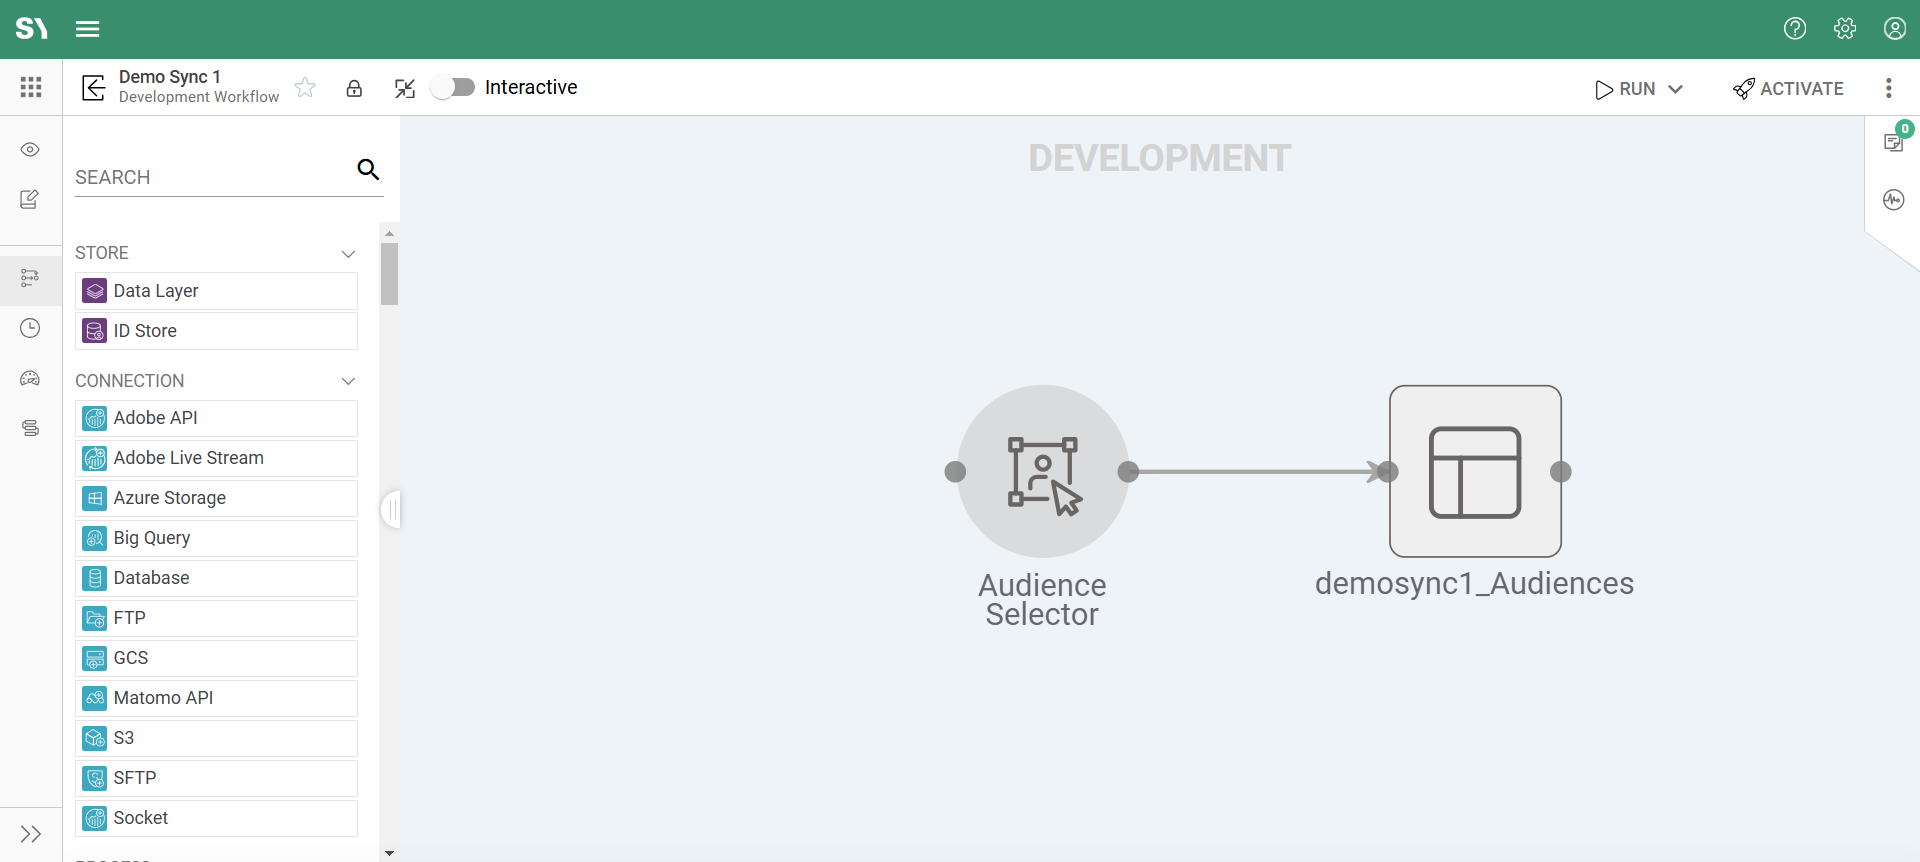Click the lock icon in toolbar
This screenshot has height=862, width=1920.
[x=354, y=88]
